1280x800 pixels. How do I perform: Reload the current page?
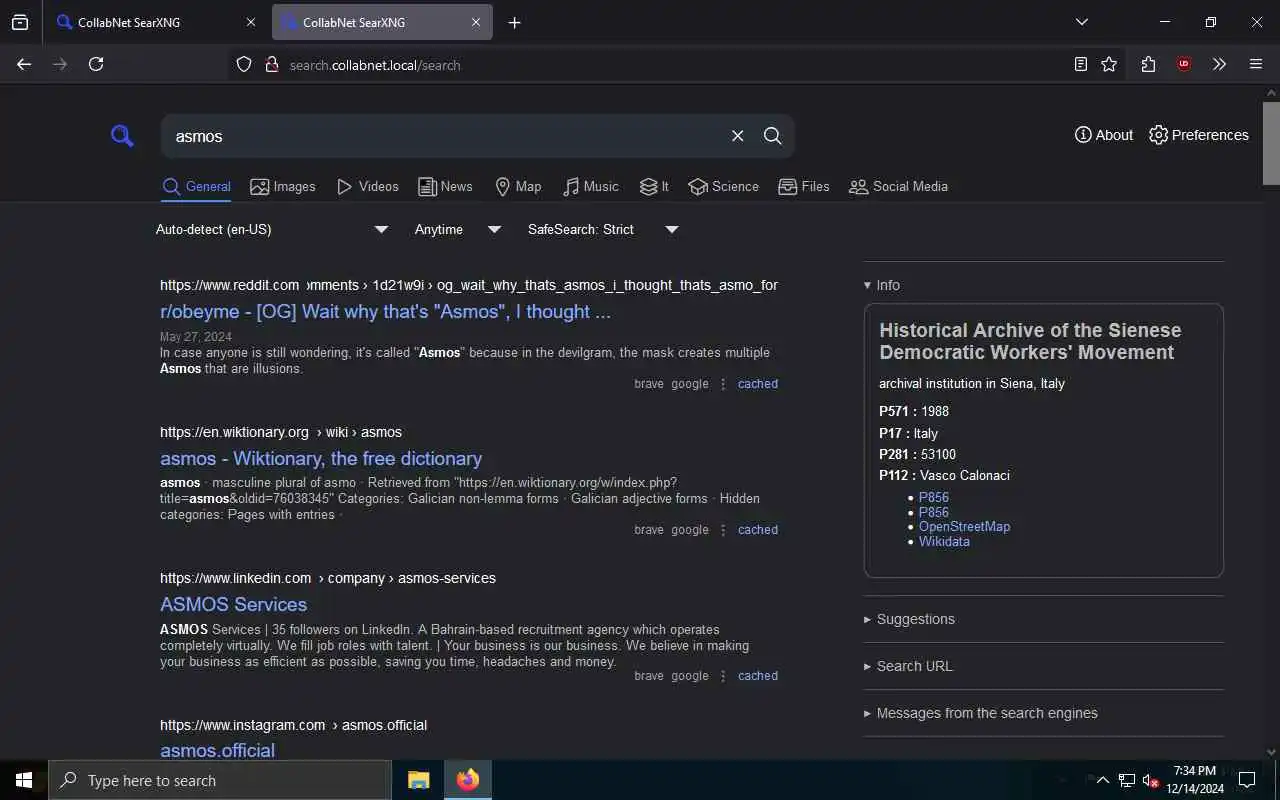coord(96,64)
